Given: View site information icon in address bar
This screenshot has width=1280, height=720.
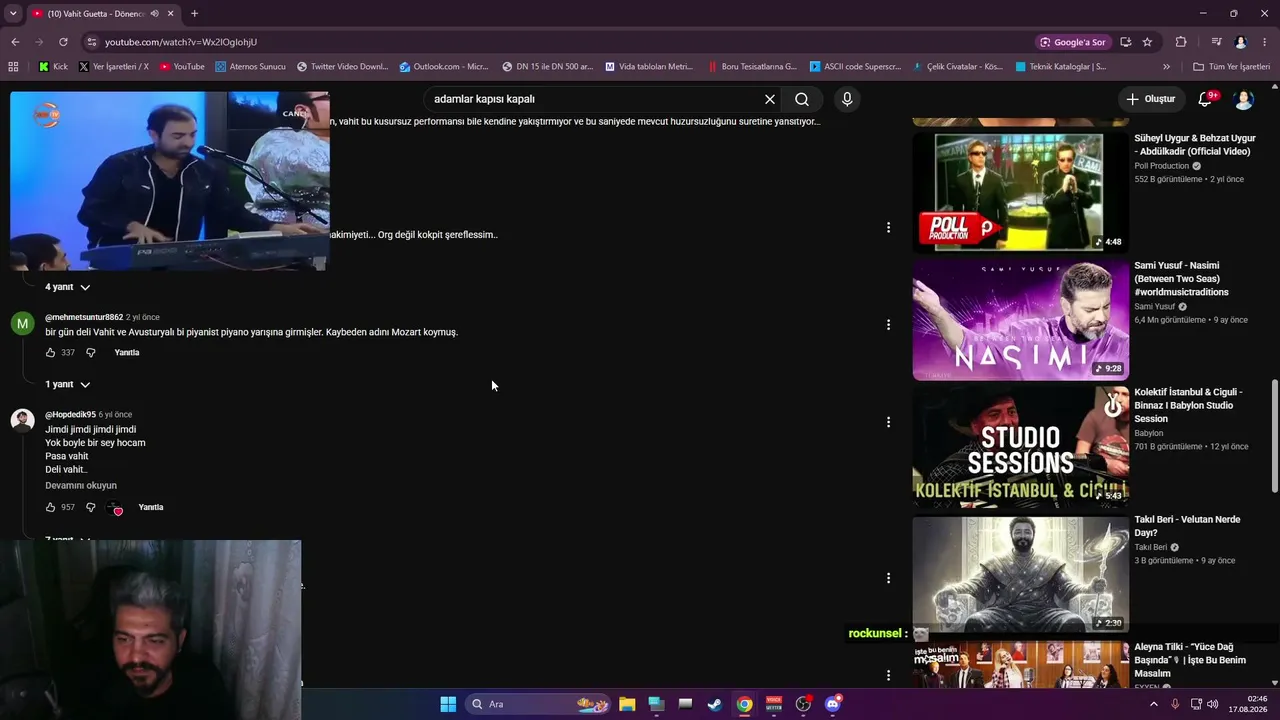Looking at the screenshot, I should click(92, 42).
